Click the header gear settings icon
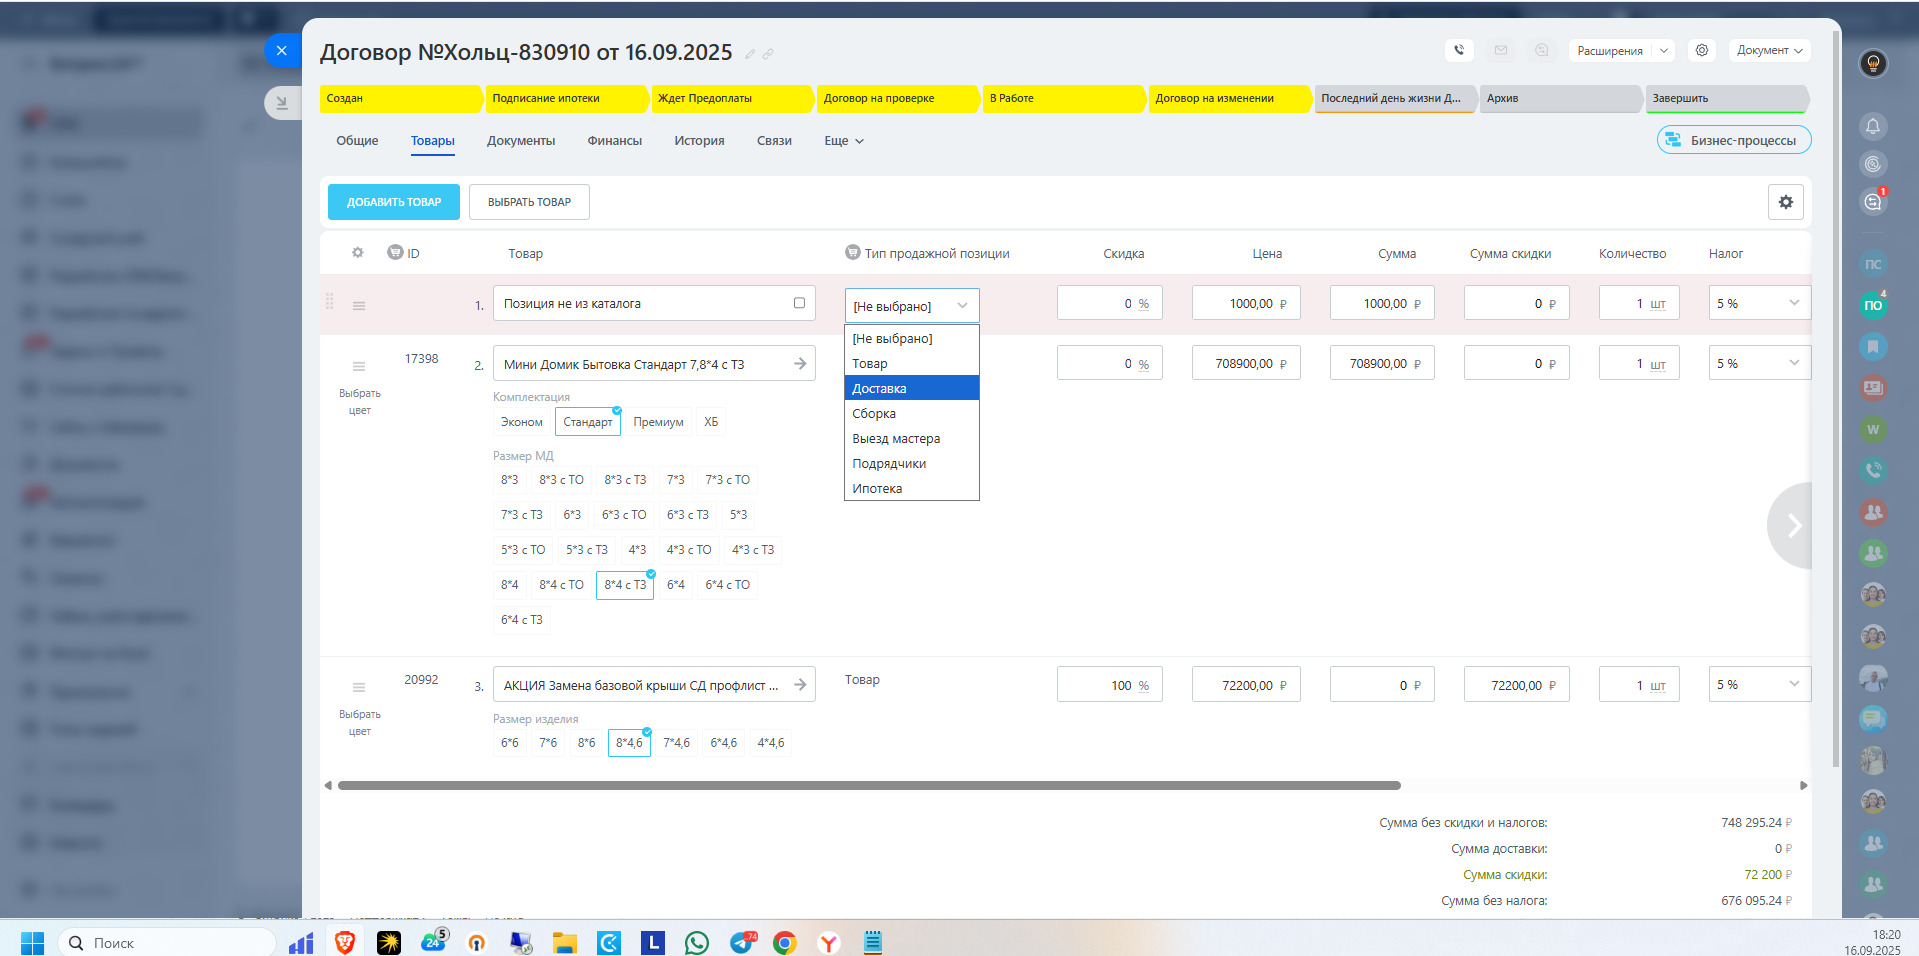 (x=1702, y=50)
